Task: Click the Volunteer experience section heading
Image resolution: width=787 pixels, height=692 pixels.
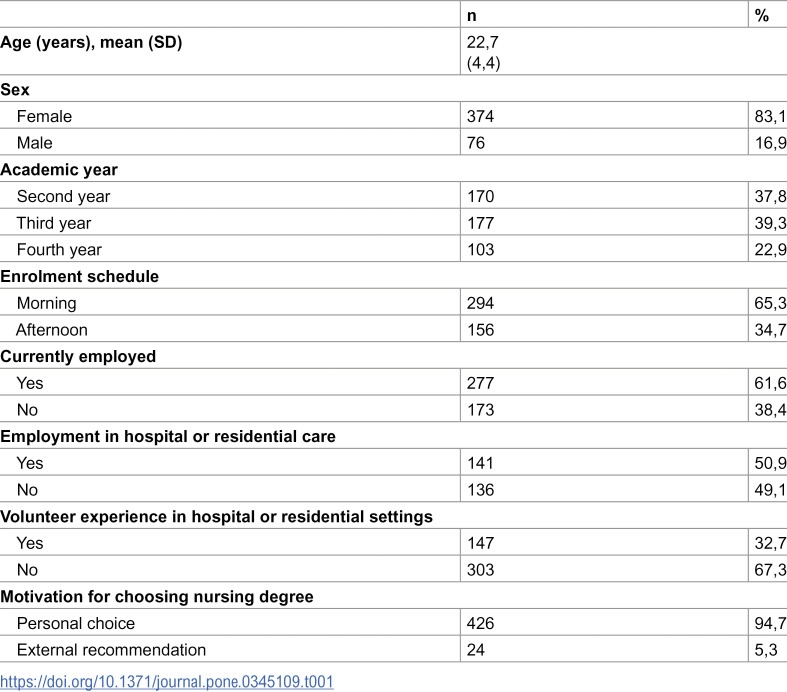Action: tap(216, 516)
